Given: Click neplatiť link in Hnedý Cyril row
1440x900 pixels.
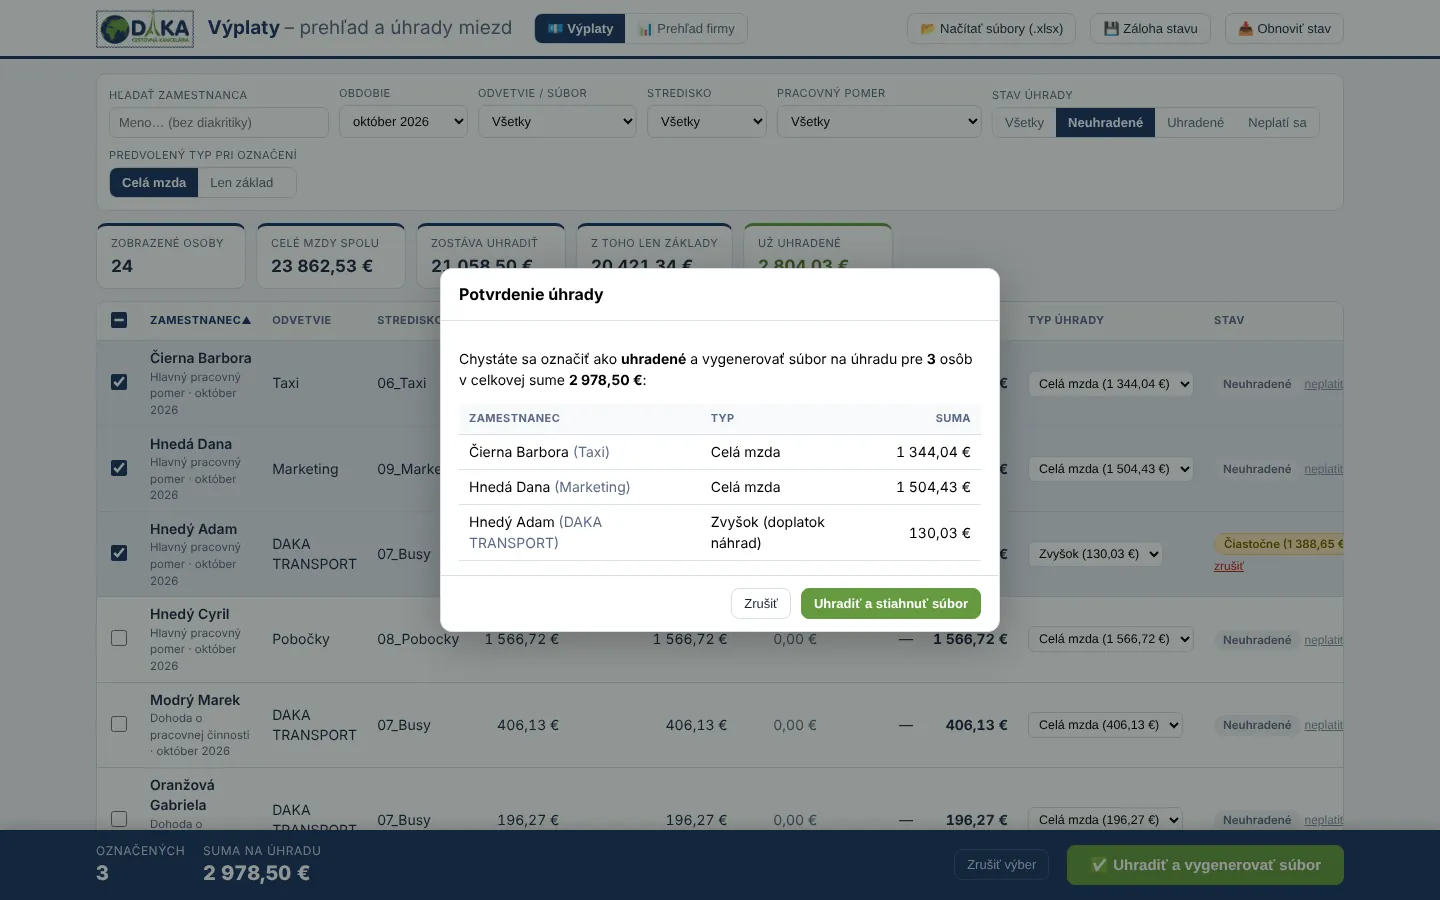Looking at the screenshot, I should click(1323, 640).
